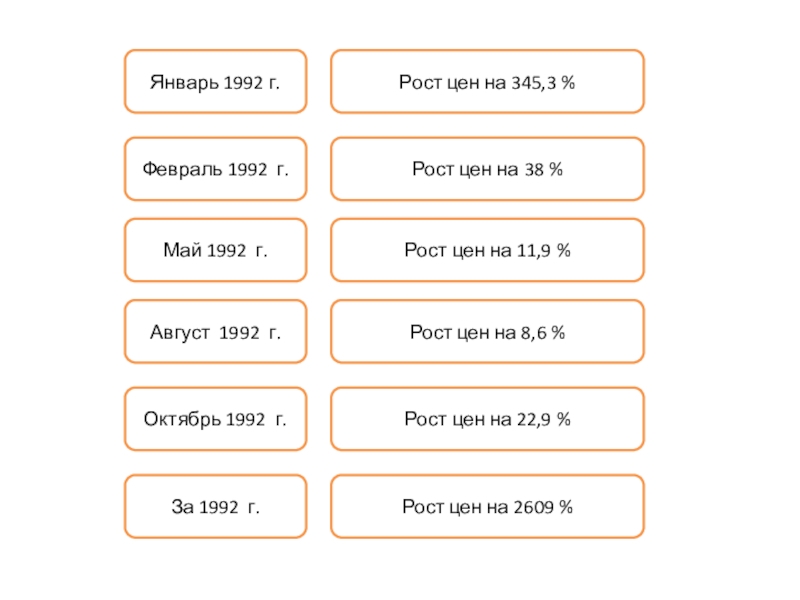
Task: Click the 345,3 % value text
Action: pos(542,81)
